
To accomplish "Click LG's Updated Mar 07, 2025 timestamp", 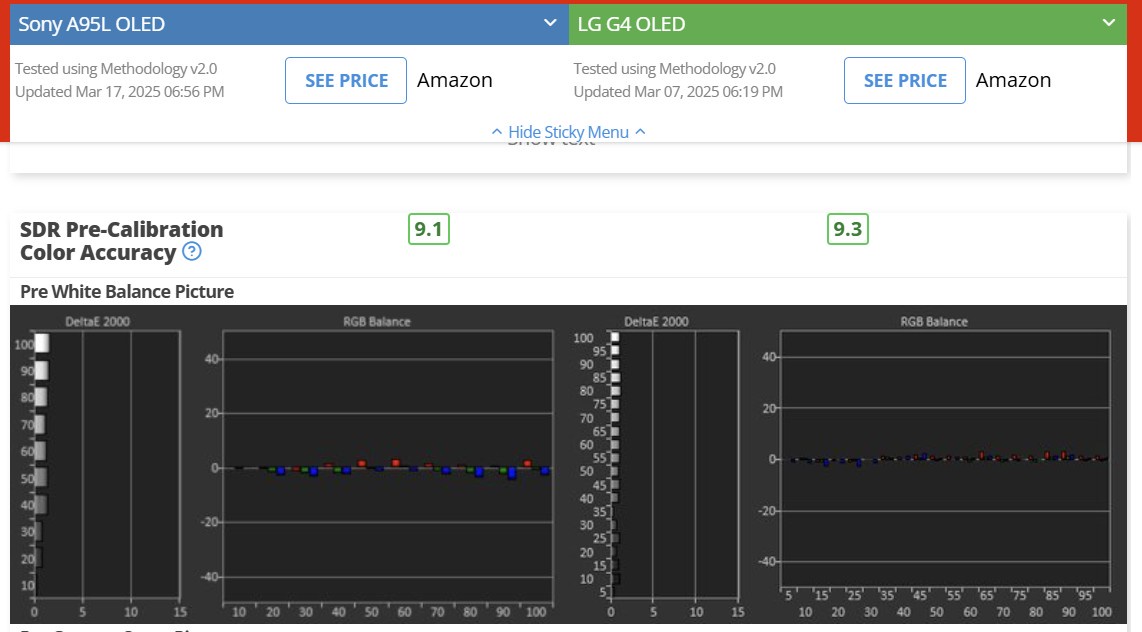I will [x=678, y=92].
